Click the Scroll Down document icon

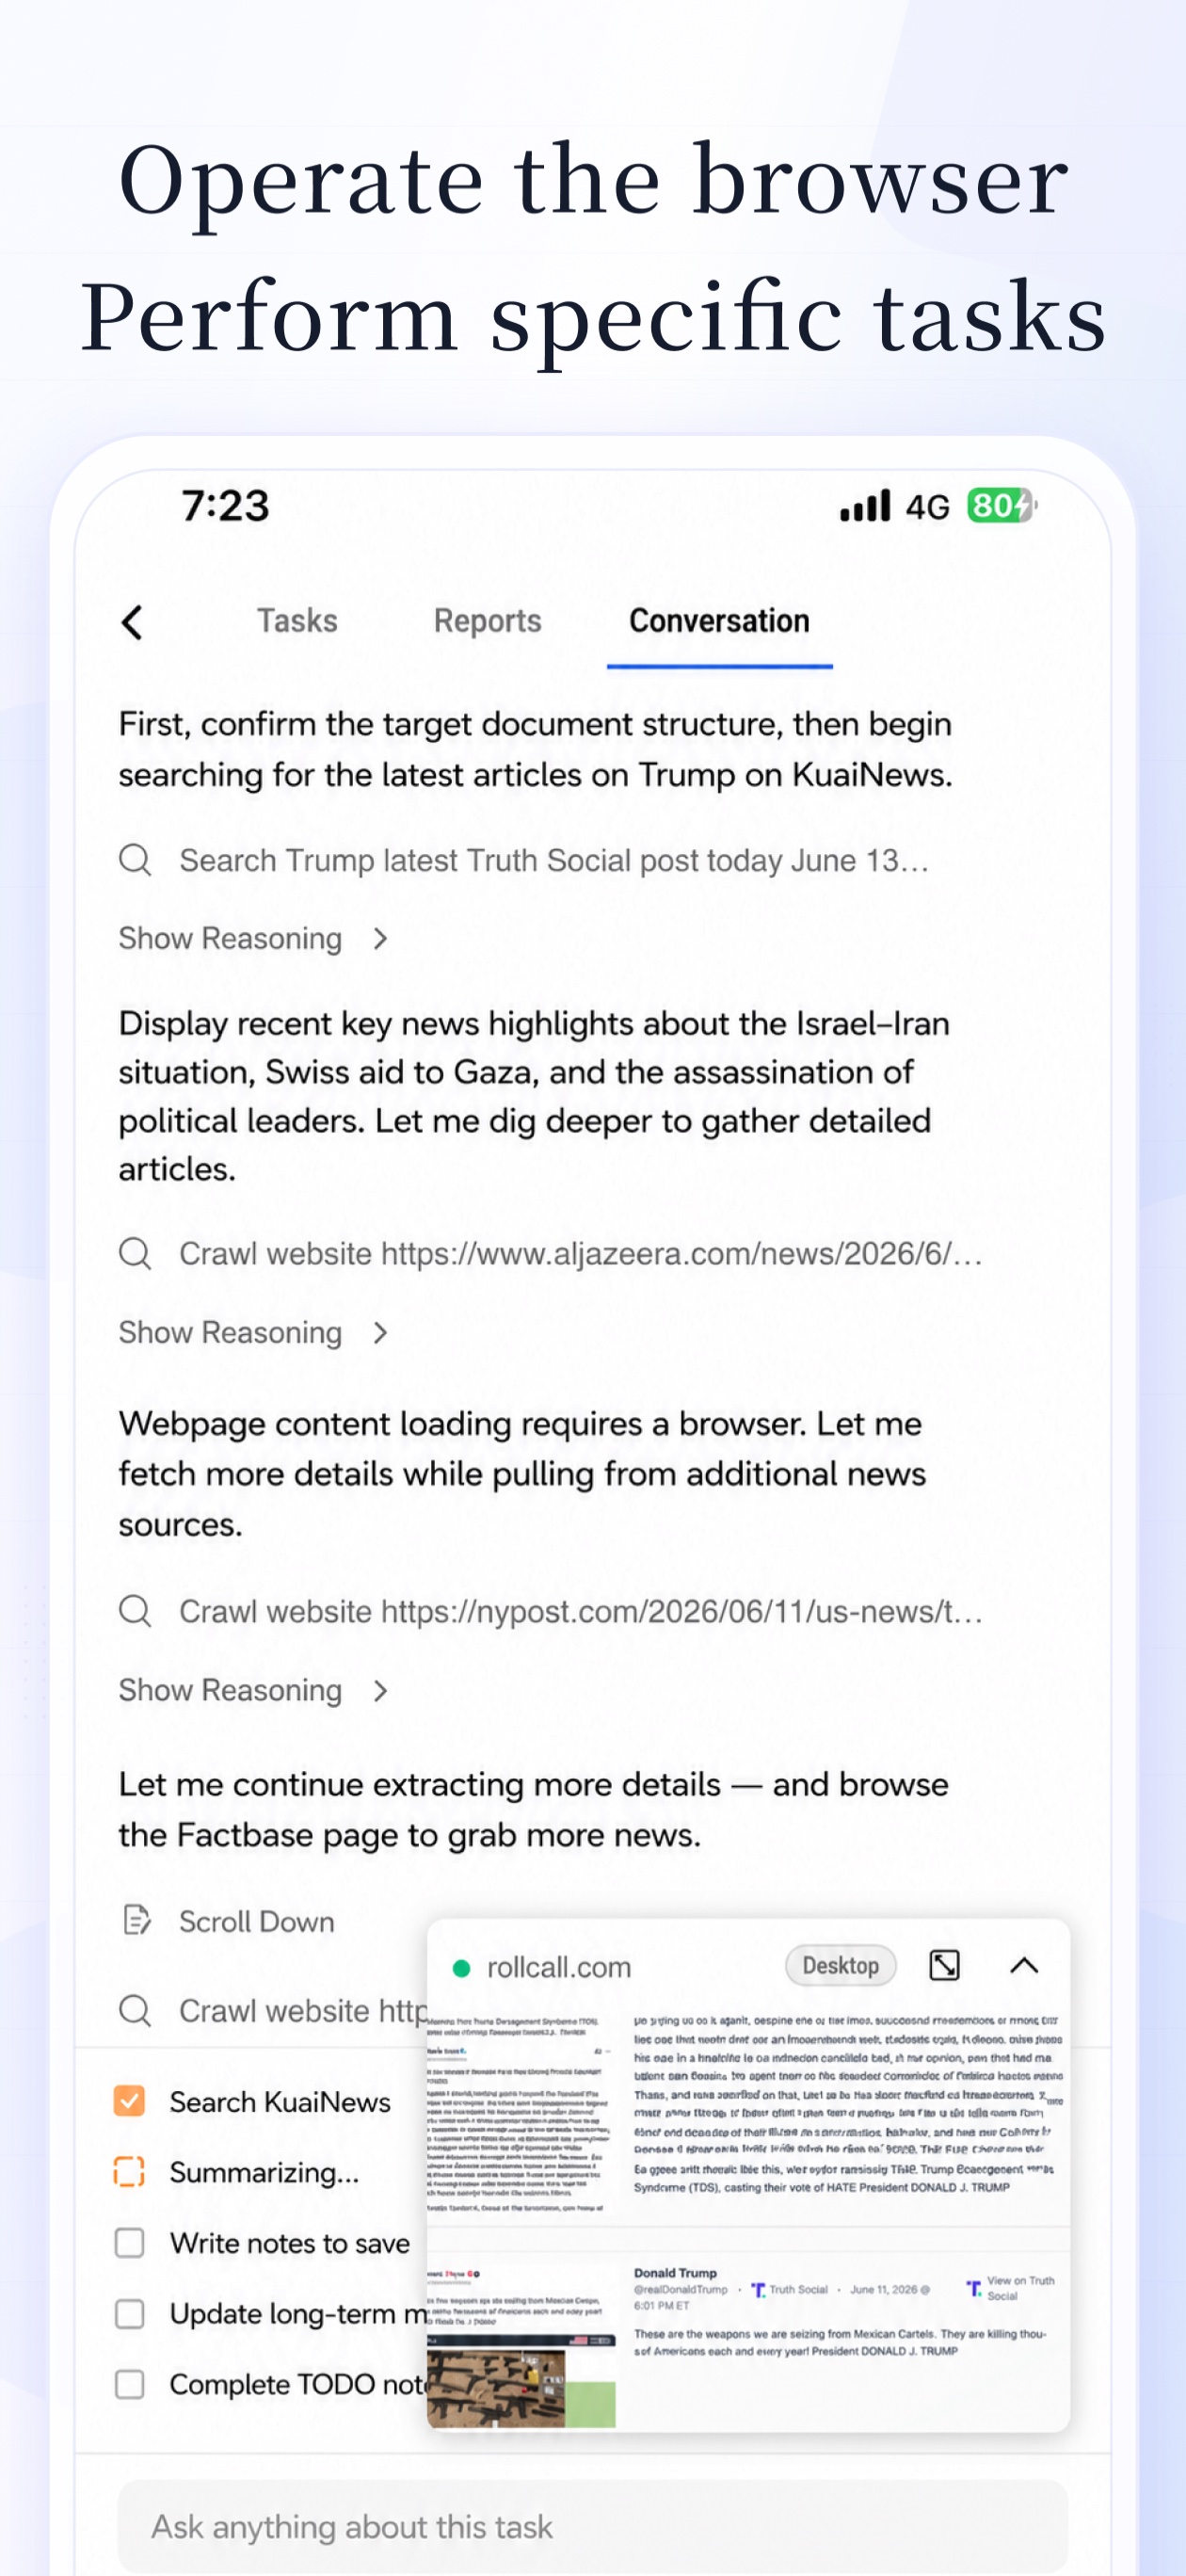click(136, 1920)
